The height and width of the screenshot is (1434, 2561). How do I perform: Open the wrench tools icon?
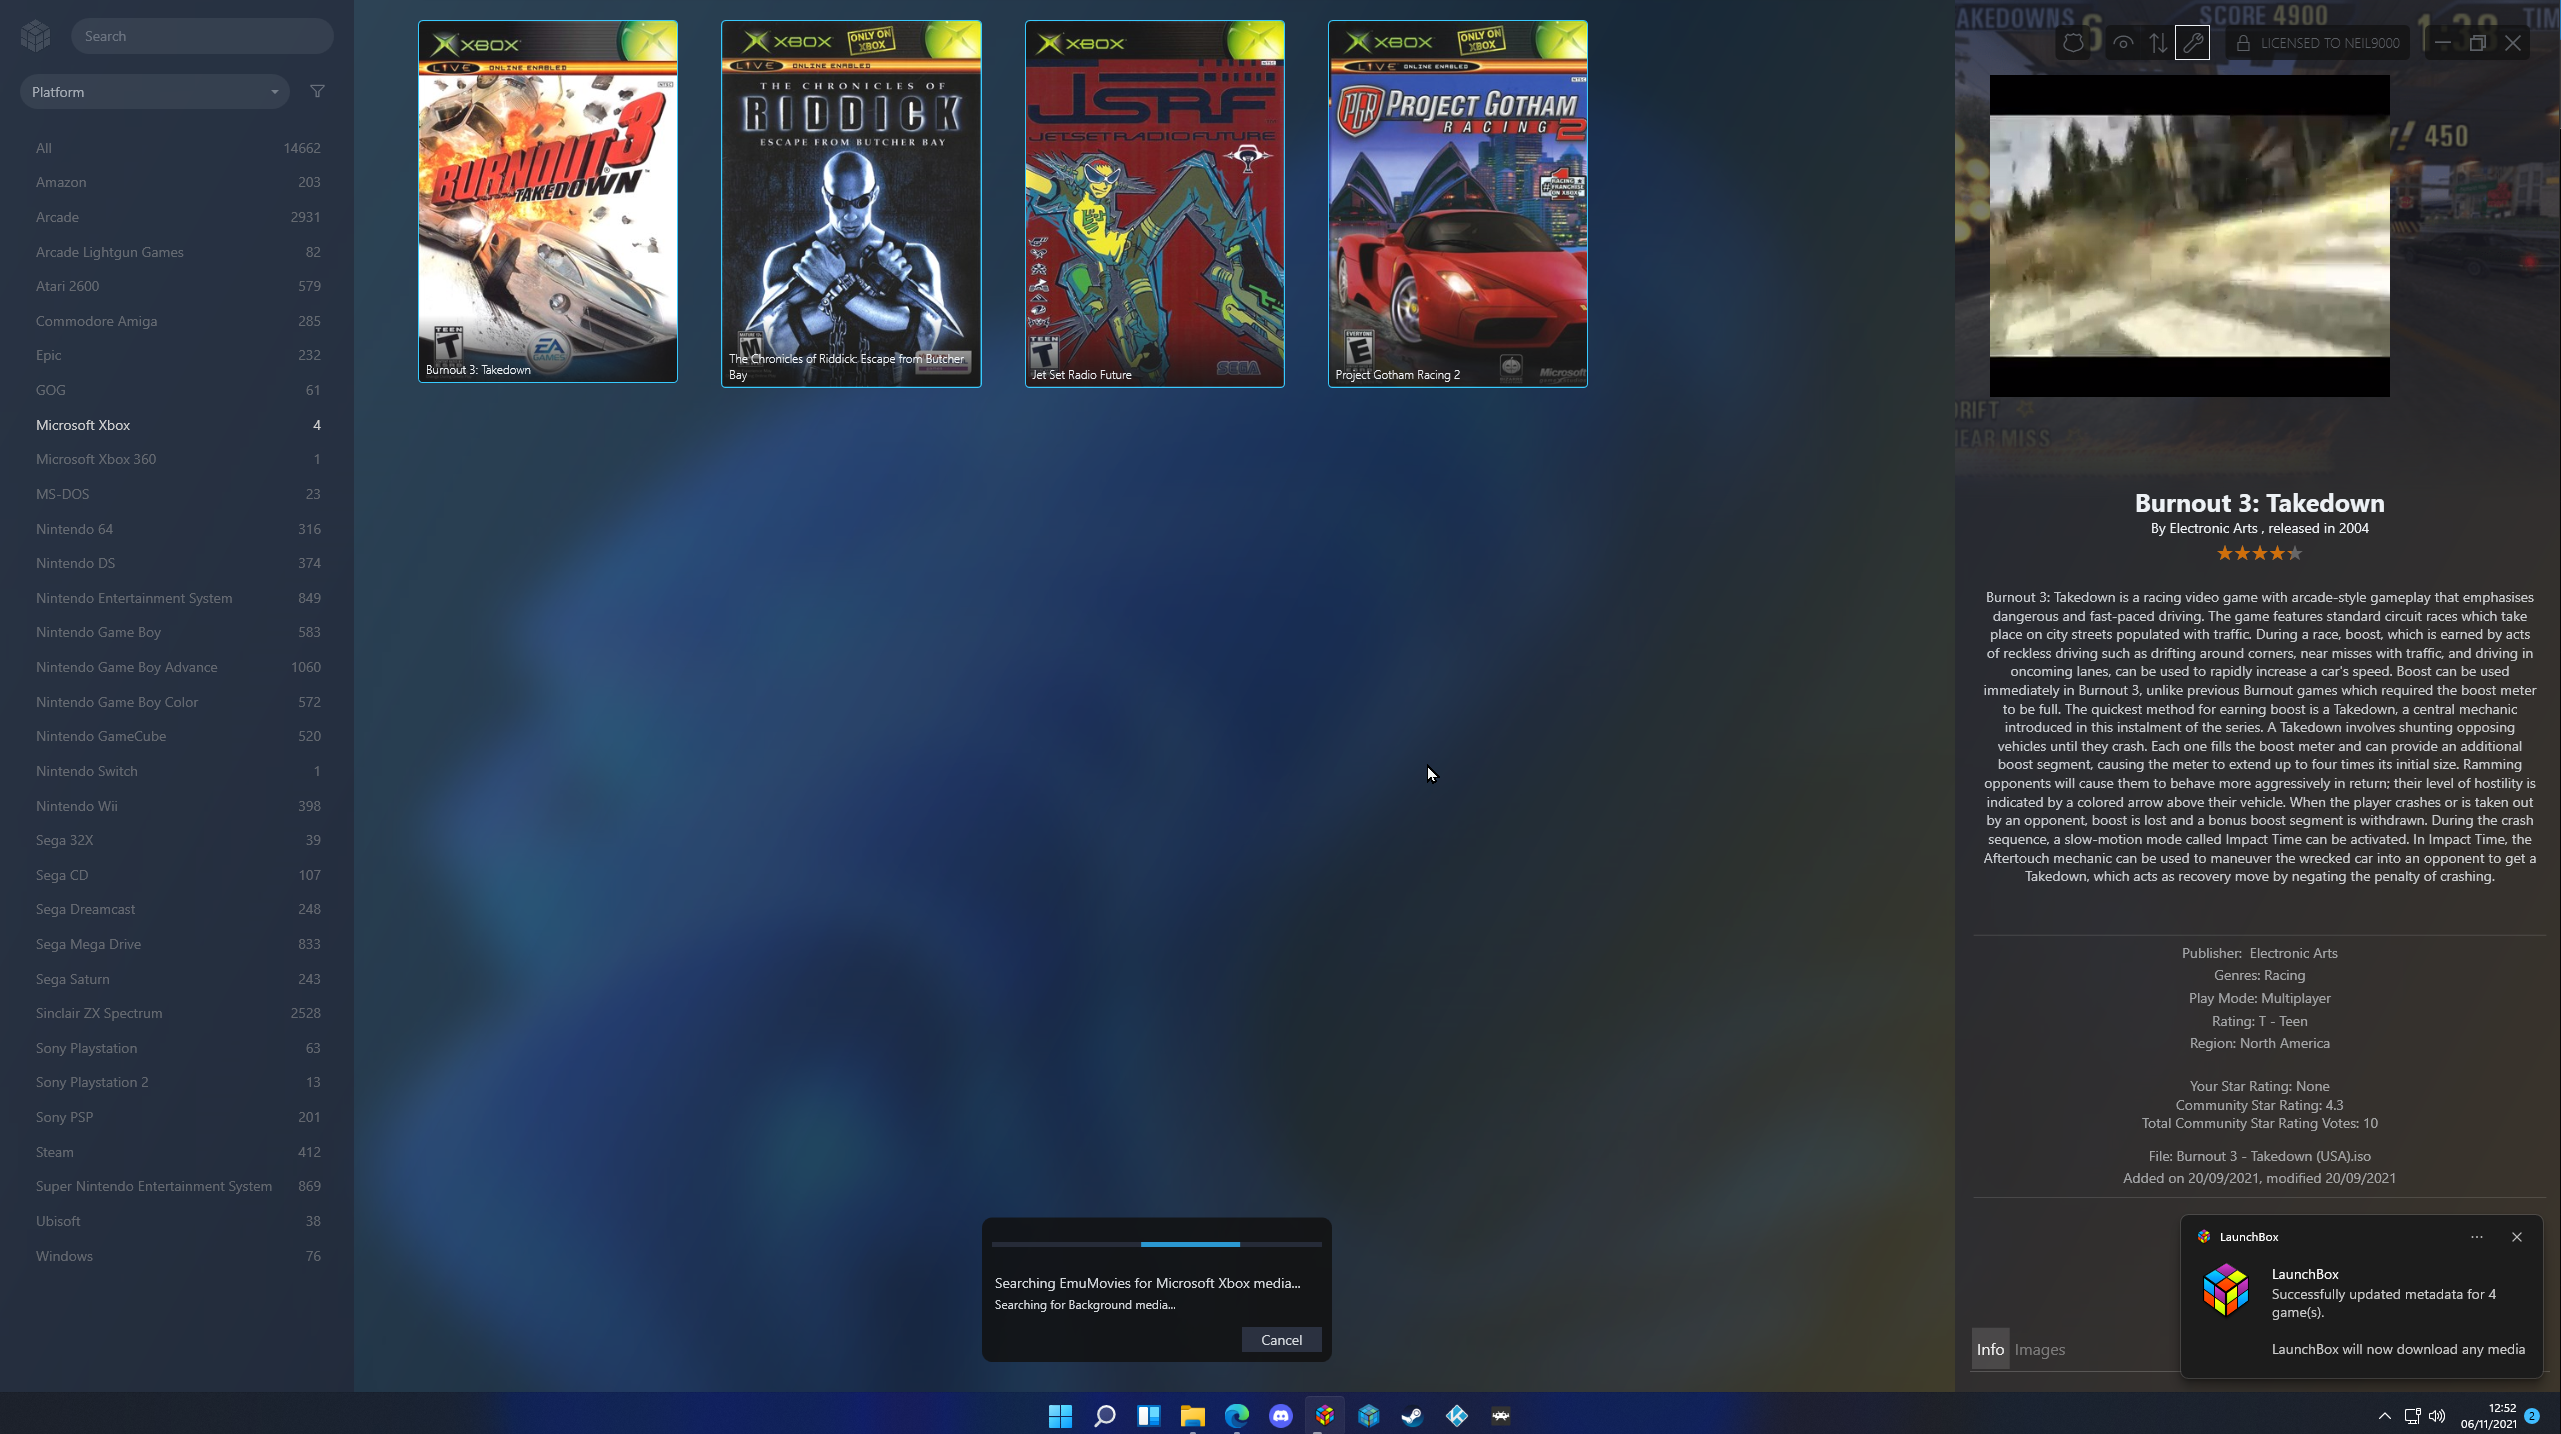(2192, 43)
